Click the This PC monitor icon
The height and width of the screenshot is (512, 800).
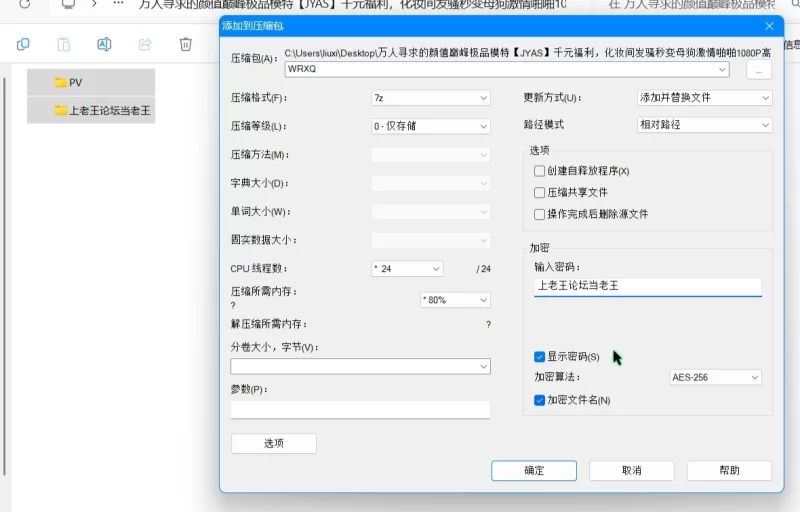68,4
